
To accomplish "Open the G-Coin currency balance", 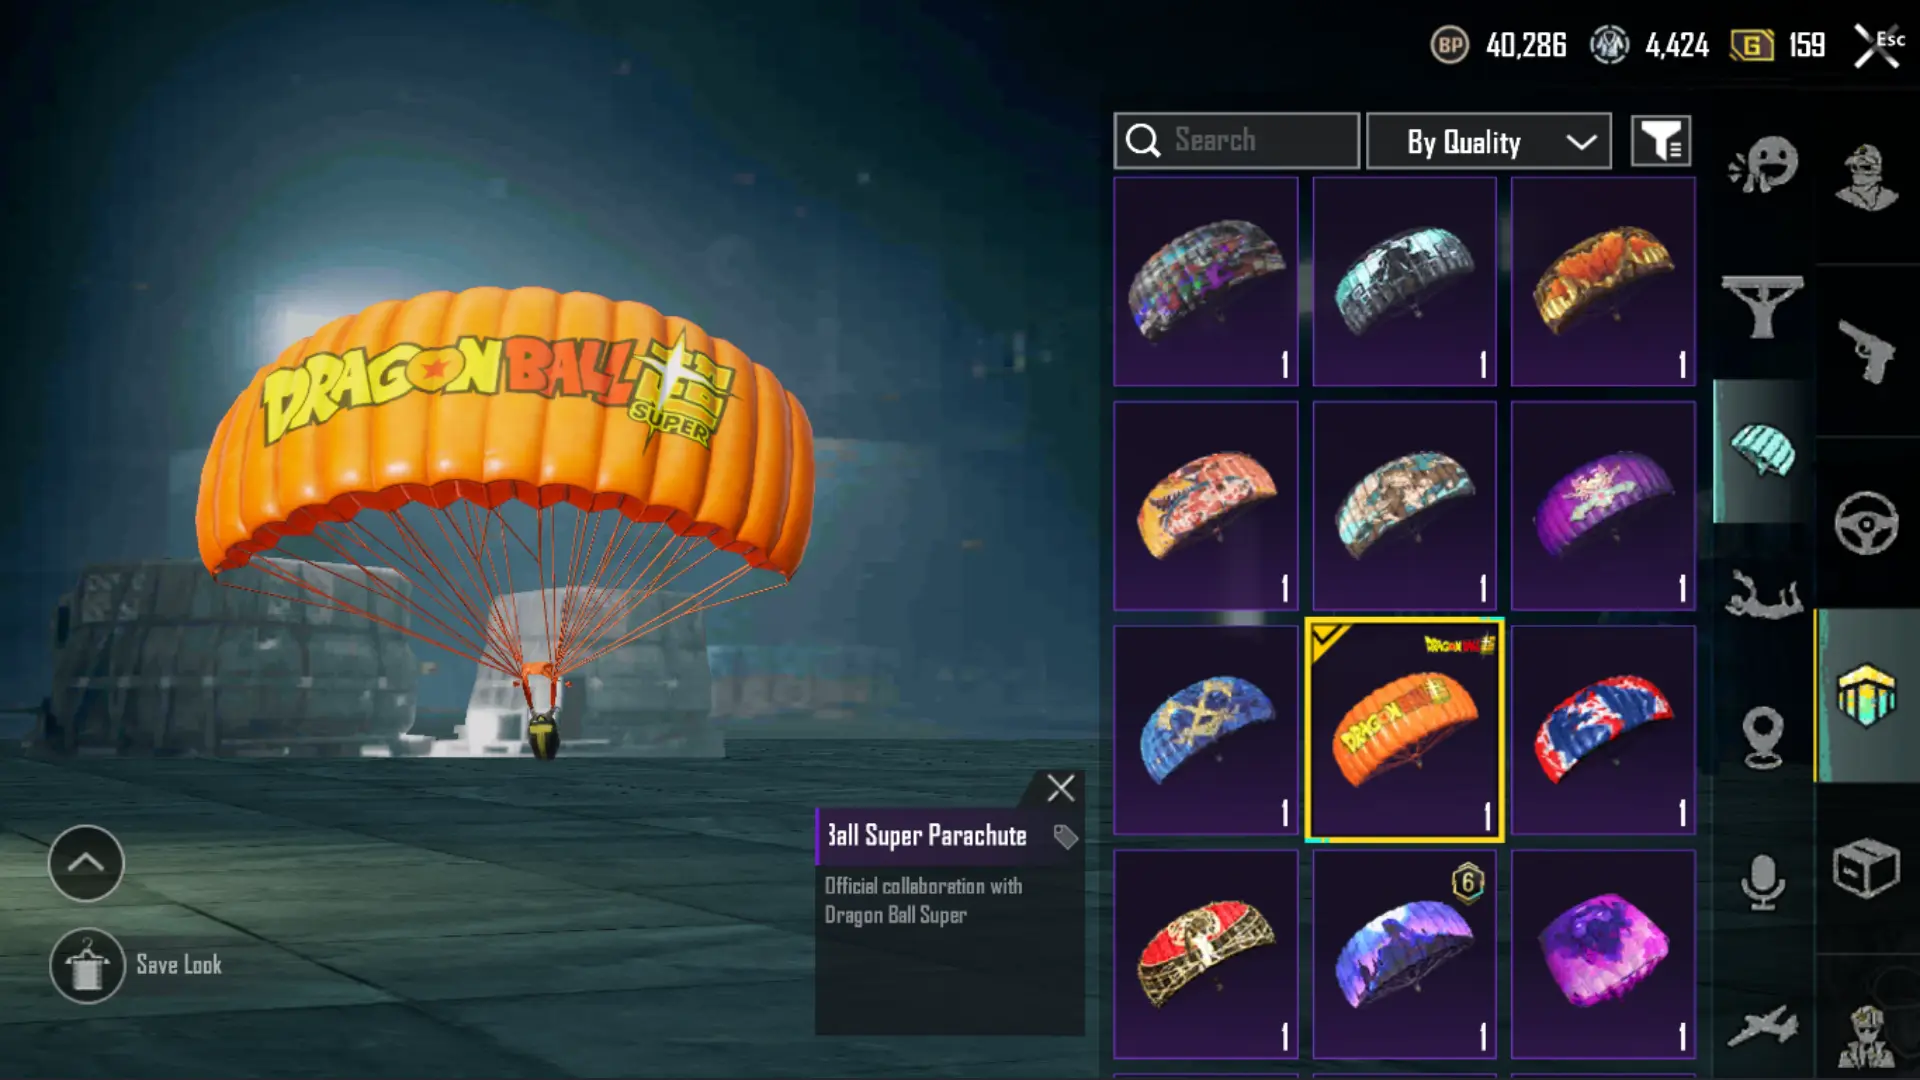I will (x=1778, y=45).
